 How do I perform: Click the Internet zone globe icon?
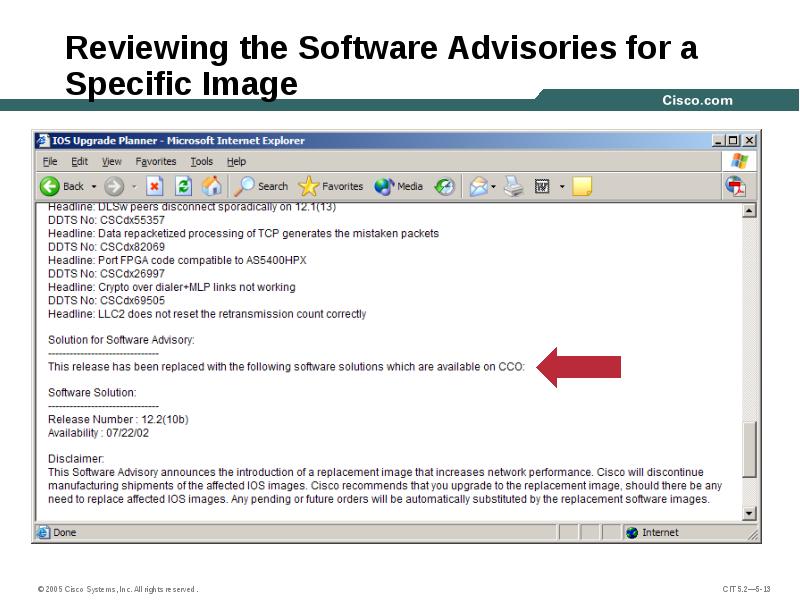coord(632,533)
